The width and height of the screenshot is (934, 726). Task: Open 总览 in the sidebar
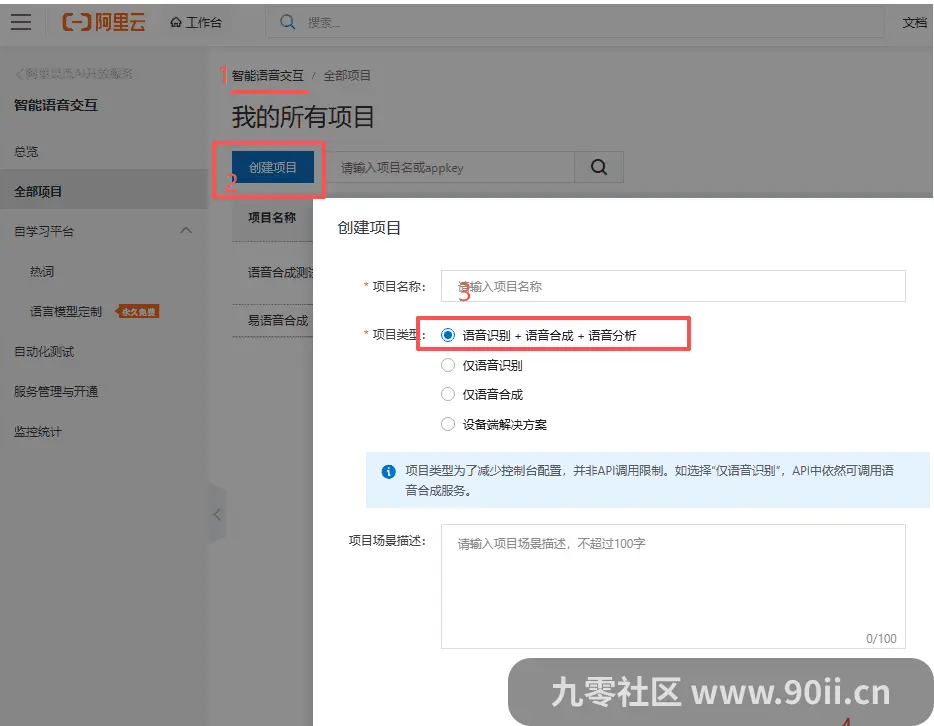pyautogui.click(x=26, y=151)
